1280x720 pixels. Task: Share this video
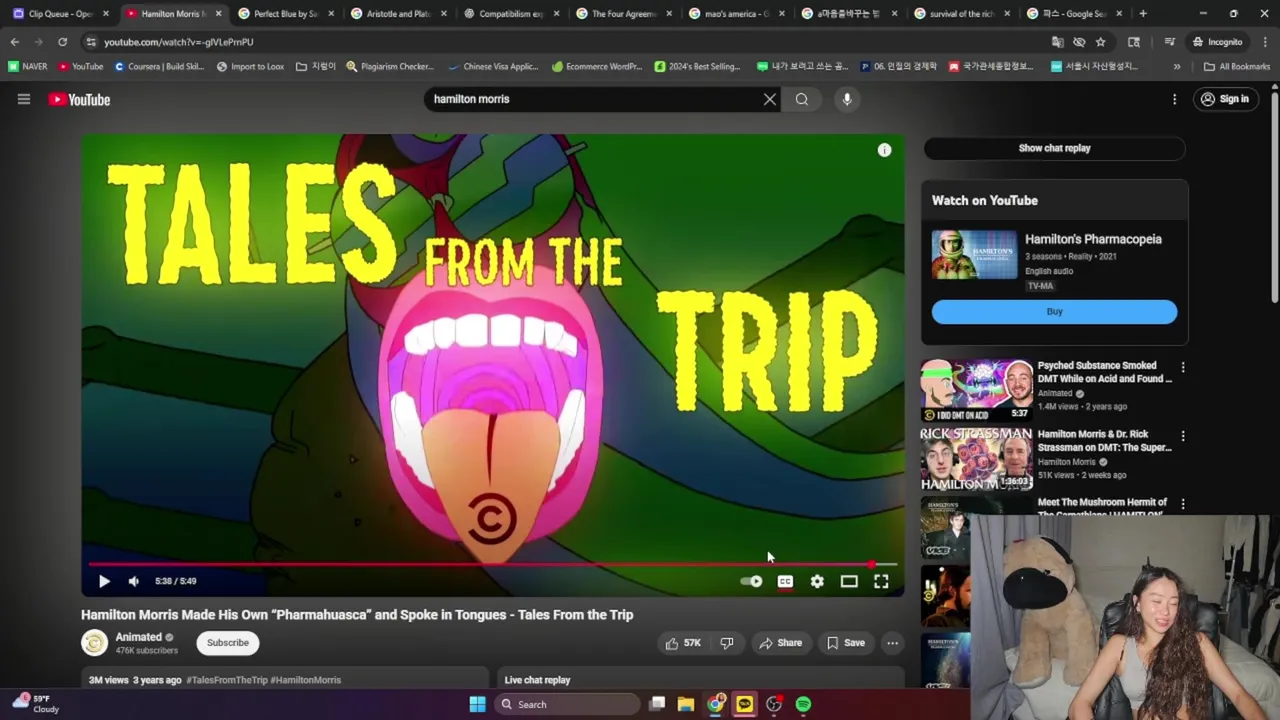point(780,643)
